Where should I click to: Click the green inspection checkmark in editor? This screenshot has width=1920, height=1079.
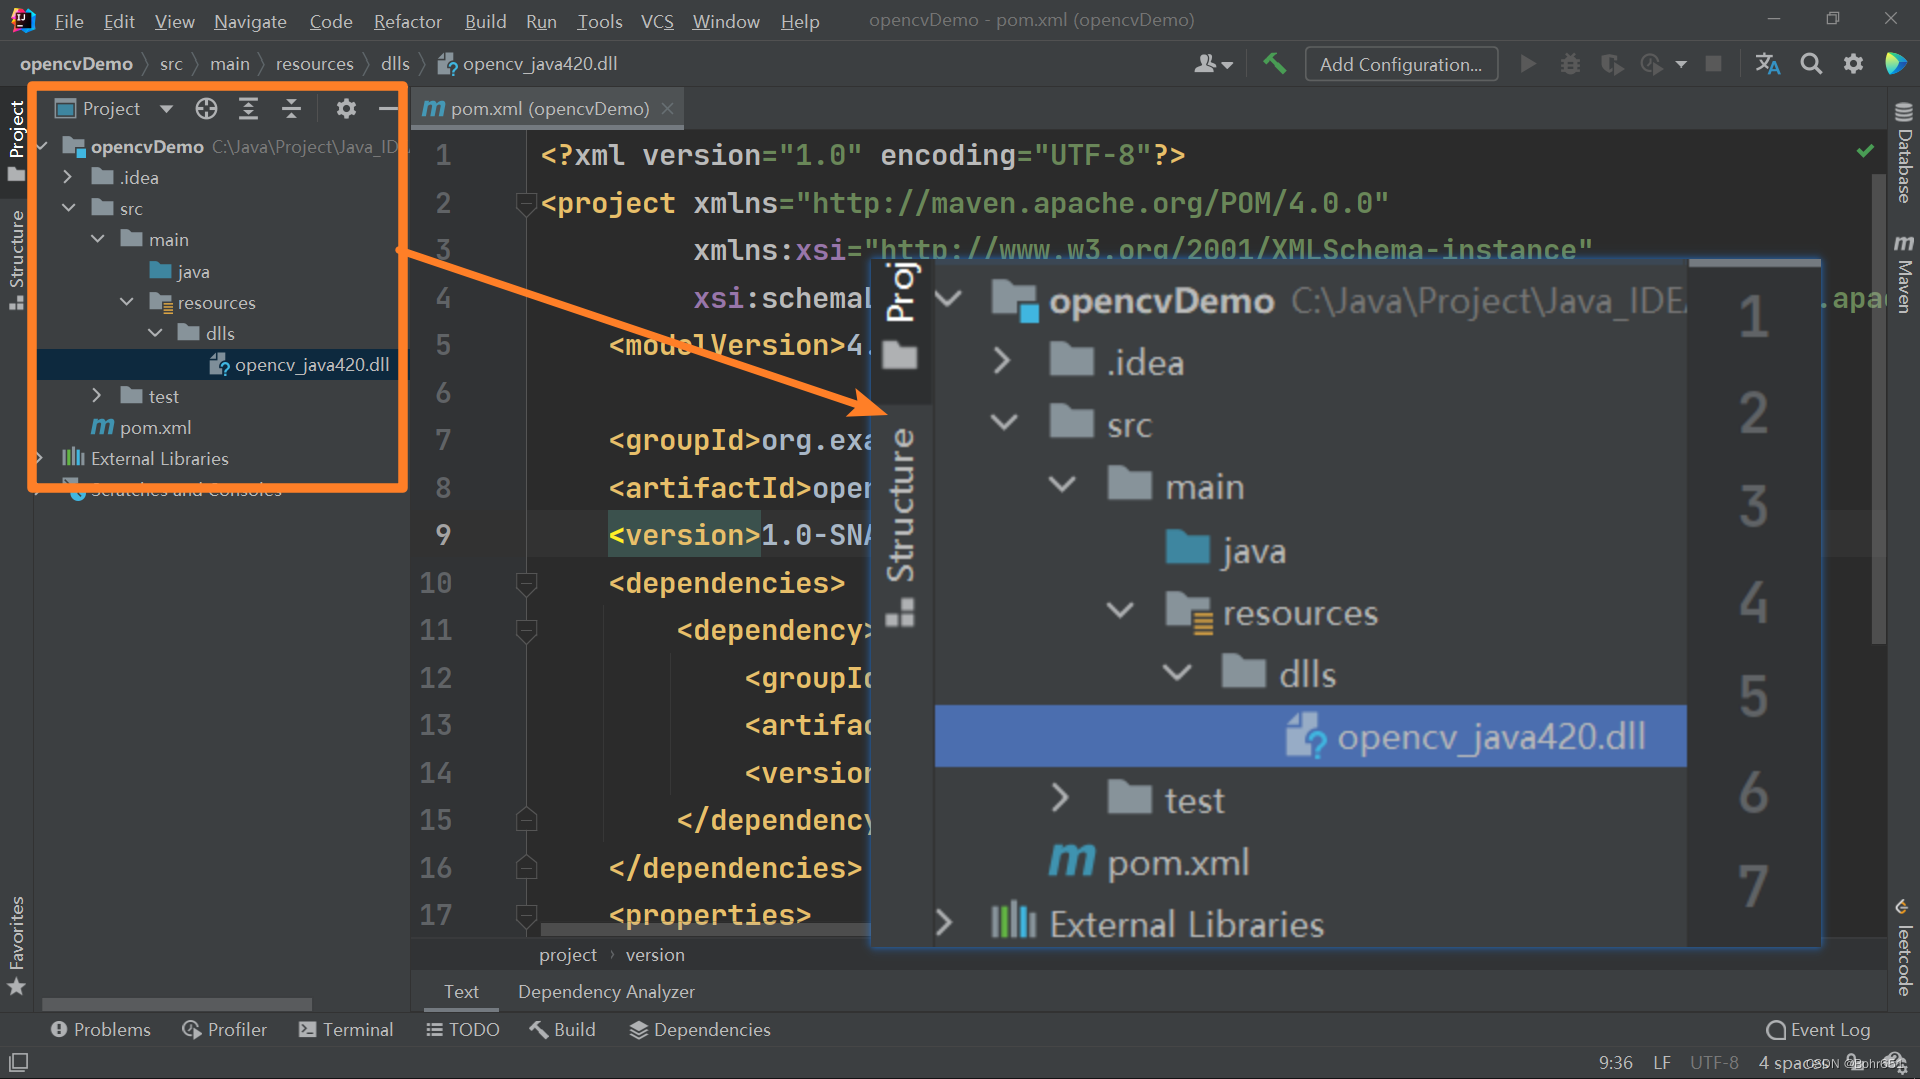(x=1865, y=151)
